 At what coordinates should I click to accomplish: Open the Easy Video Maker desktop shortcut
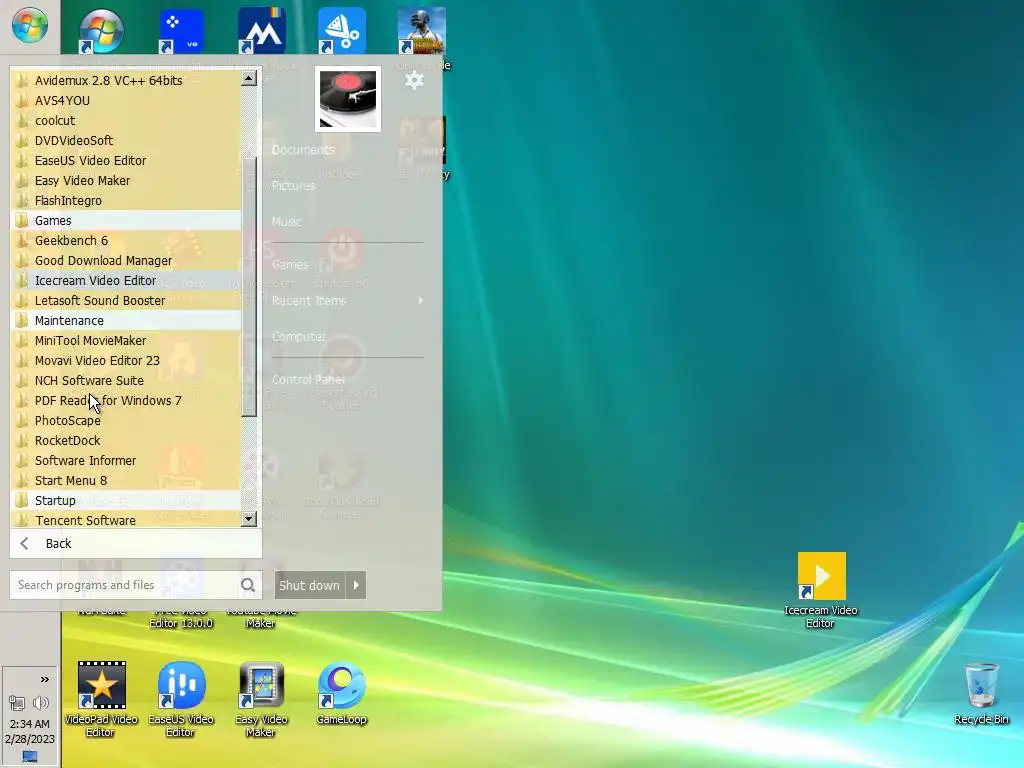tap(261, 699)
